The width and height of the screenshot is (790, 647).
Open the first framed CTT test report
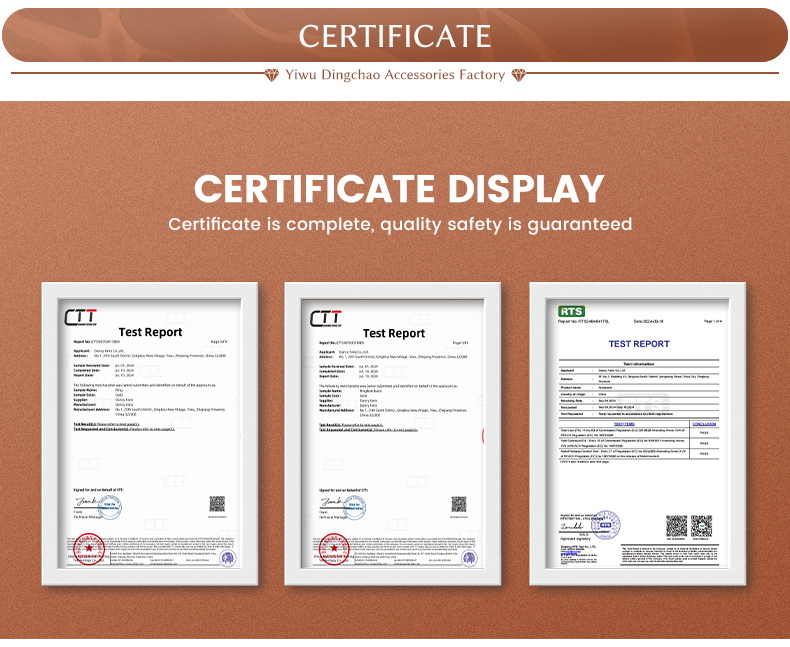tap(150, 434)
